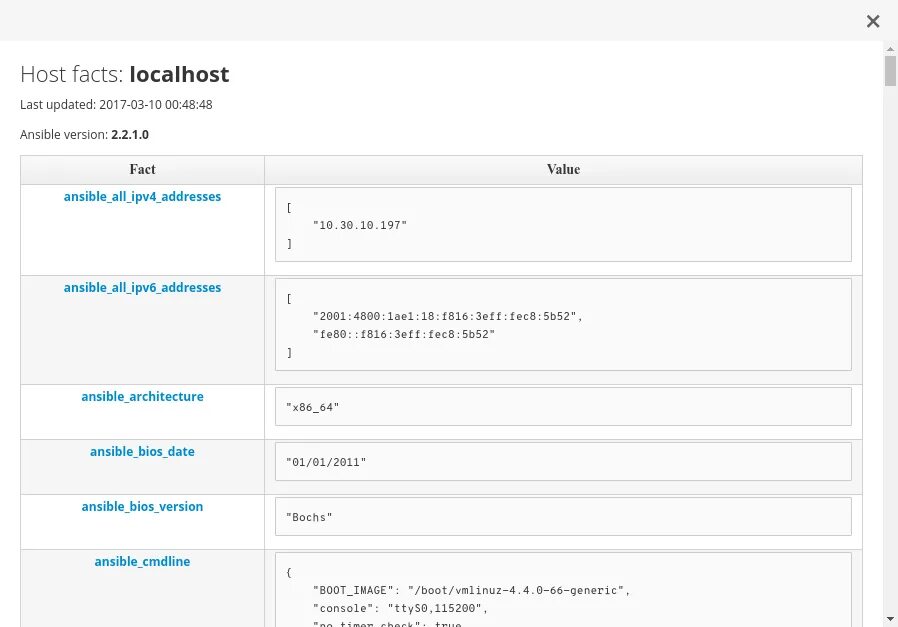This screenshot has height=627, width=898.
Task: Open the ansible_all_ipv4_addresses fact link
Action: 142,197
